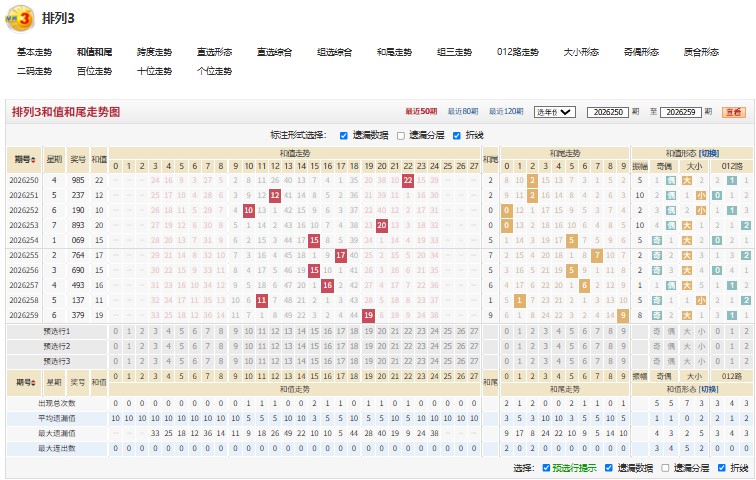Viewport: 756px width, 480px height.
Task: Select number 20 in 预选行2 row
Action: point(382,347)
